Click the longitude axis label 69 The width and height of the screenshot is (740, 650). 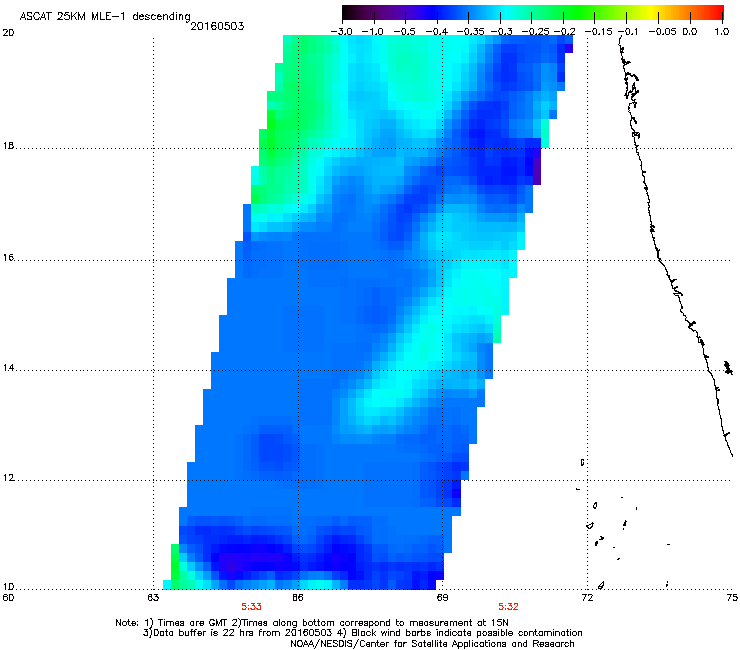click(442, 598)
